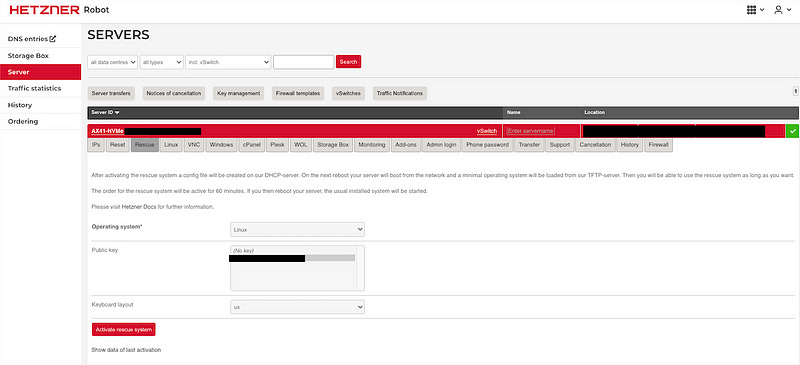
Task: Expand the all data centres dropdown
Action: pyautogui.click(x=112, y=62)
